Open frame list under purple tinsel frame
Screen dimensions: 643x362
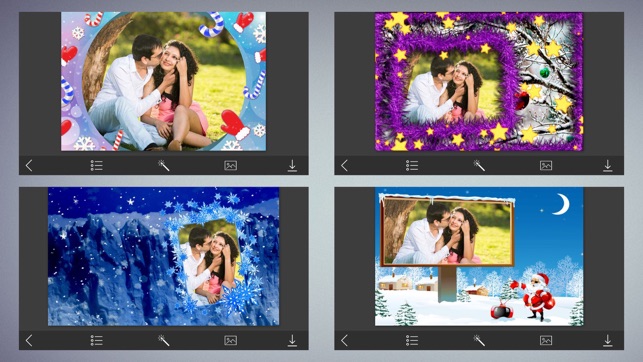tap(412, 166)
